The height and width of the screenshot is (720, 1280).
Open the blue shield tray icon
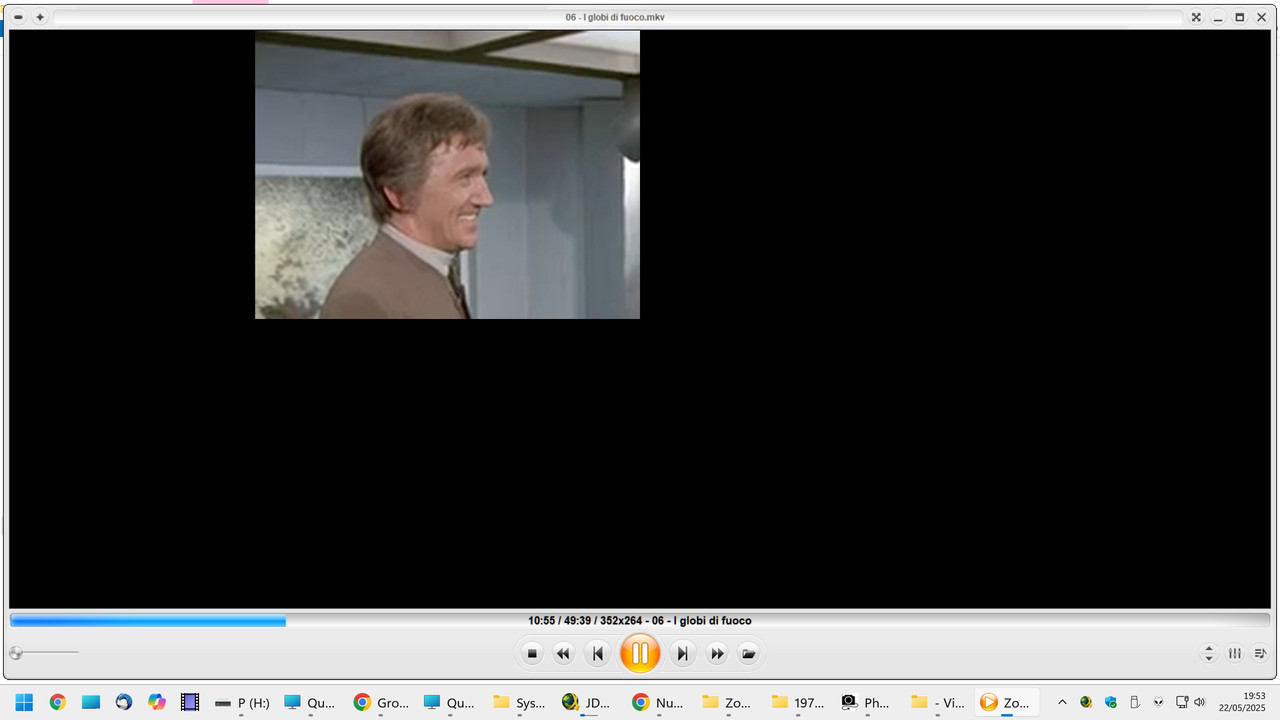1110,702
